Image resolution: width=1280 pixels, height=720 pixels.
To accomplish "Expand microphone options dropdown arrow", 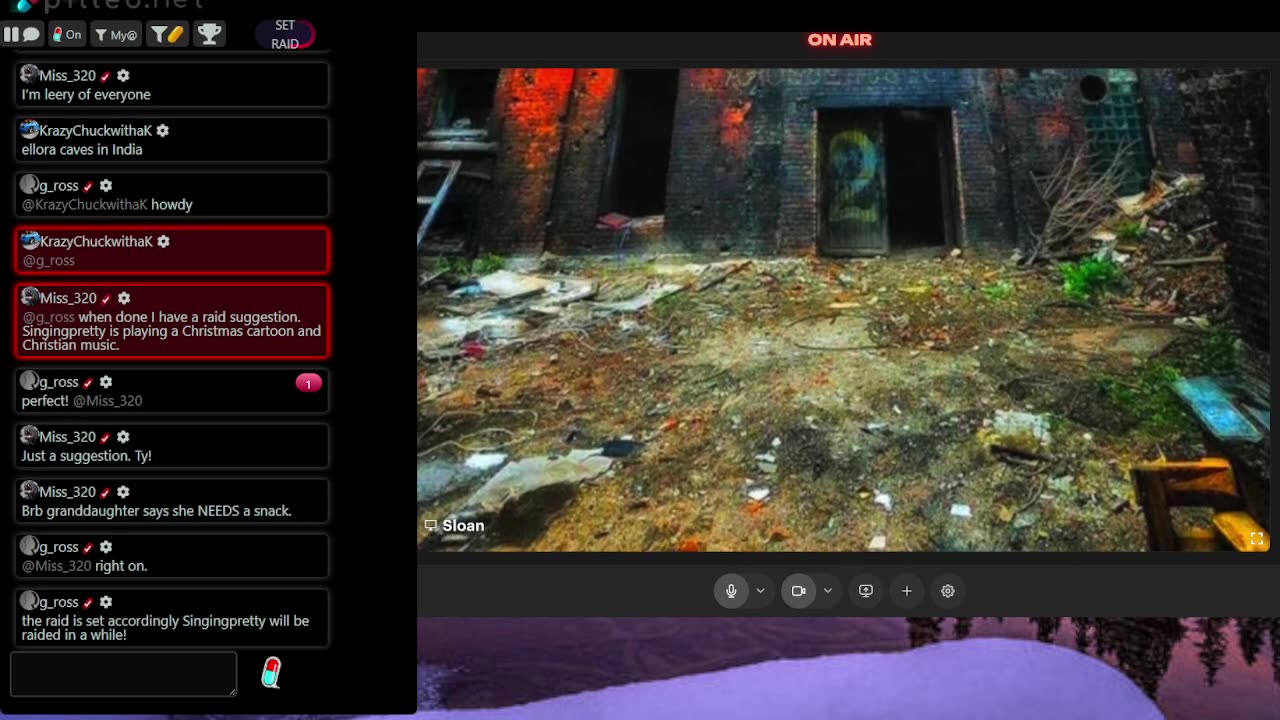I will point(760,591).
